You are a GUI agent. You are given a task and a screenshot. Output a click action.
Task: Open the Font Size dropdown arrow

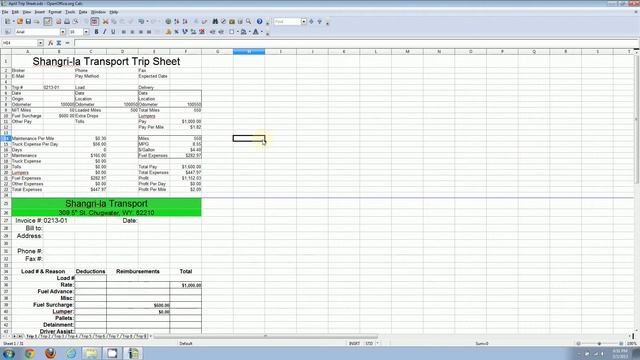pyautogui.click(x=86, y=32)
